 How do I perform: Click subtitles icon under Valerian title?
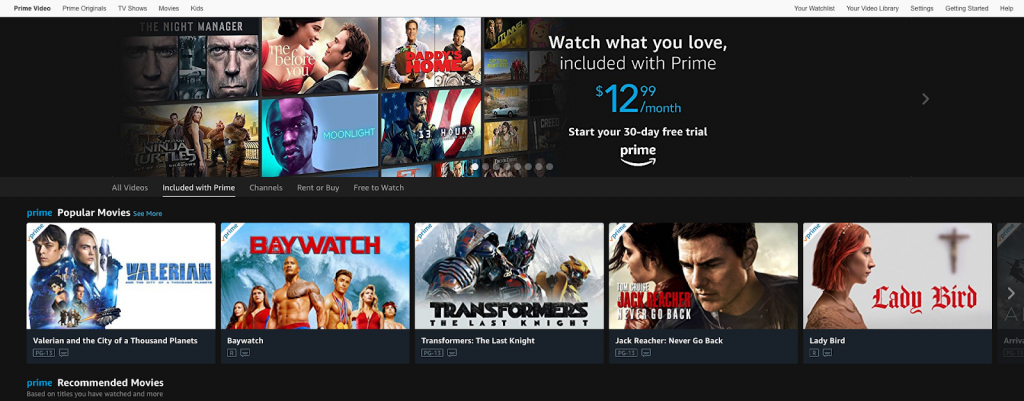[63, 353]
